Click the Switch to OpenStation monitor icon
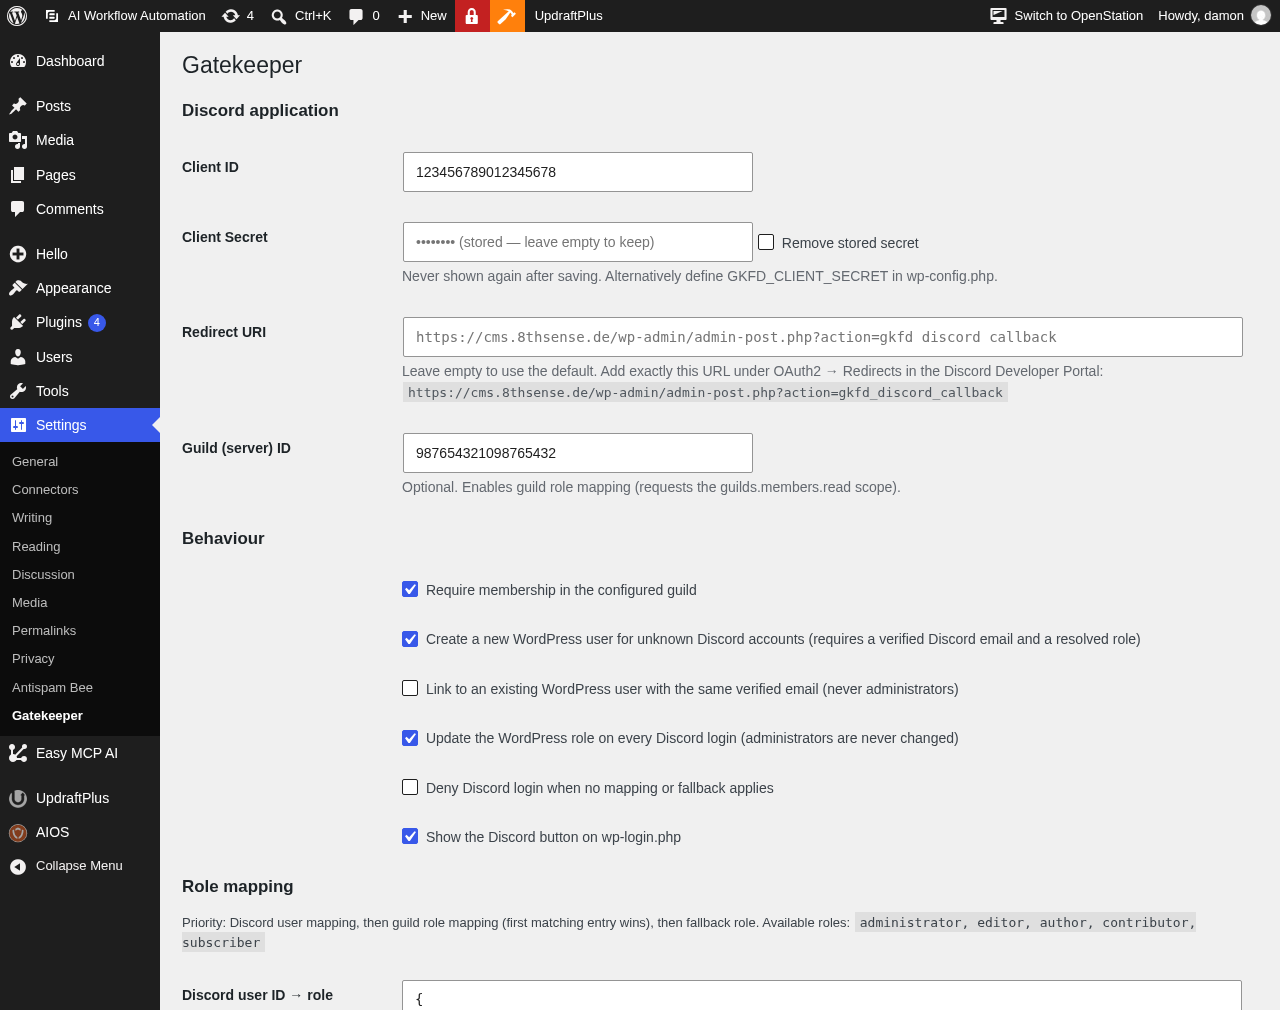The image size is (1280, 1010). 998,16
